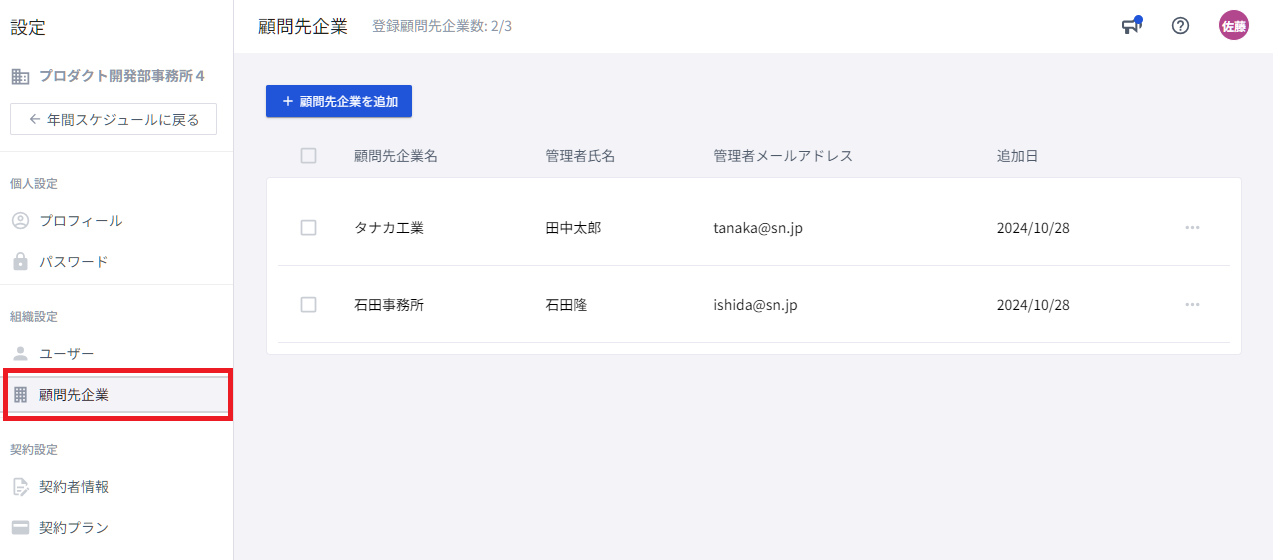
Task: Click the profile person icon in sidebar
Action: (20, 220)
